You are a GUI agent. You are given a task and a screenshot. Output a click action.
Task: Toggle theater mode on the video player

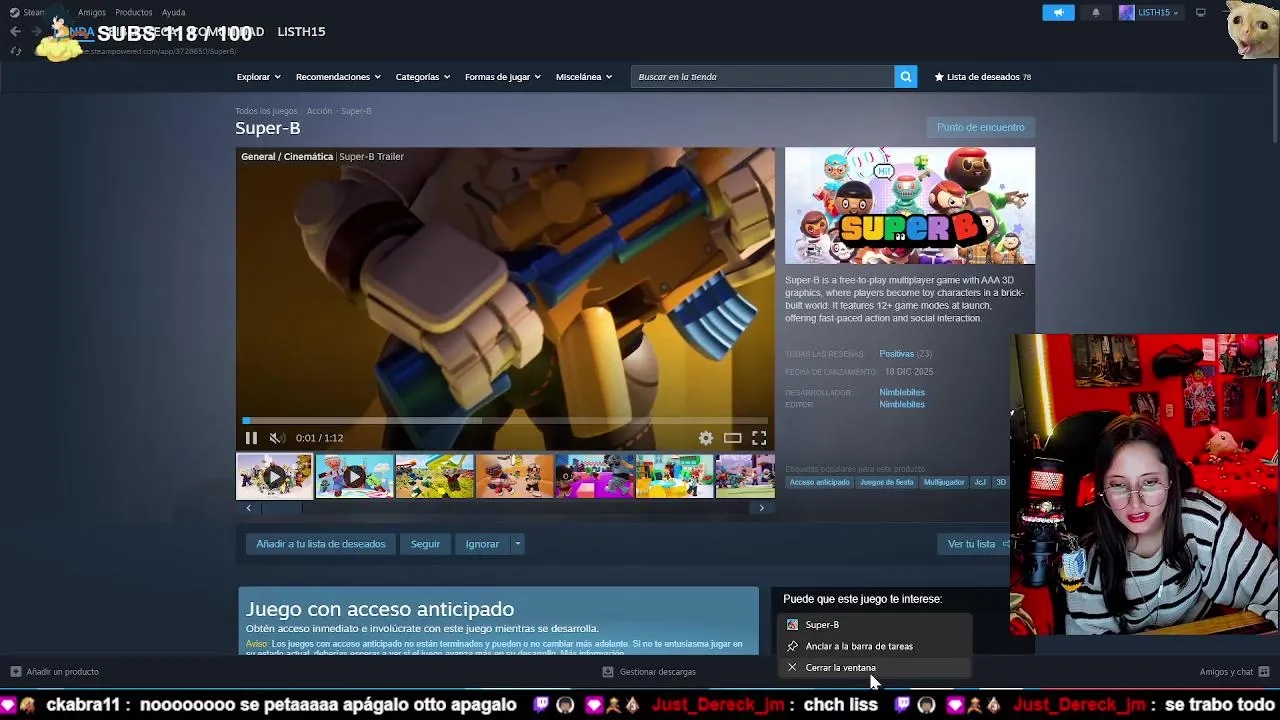click(733, 438)
